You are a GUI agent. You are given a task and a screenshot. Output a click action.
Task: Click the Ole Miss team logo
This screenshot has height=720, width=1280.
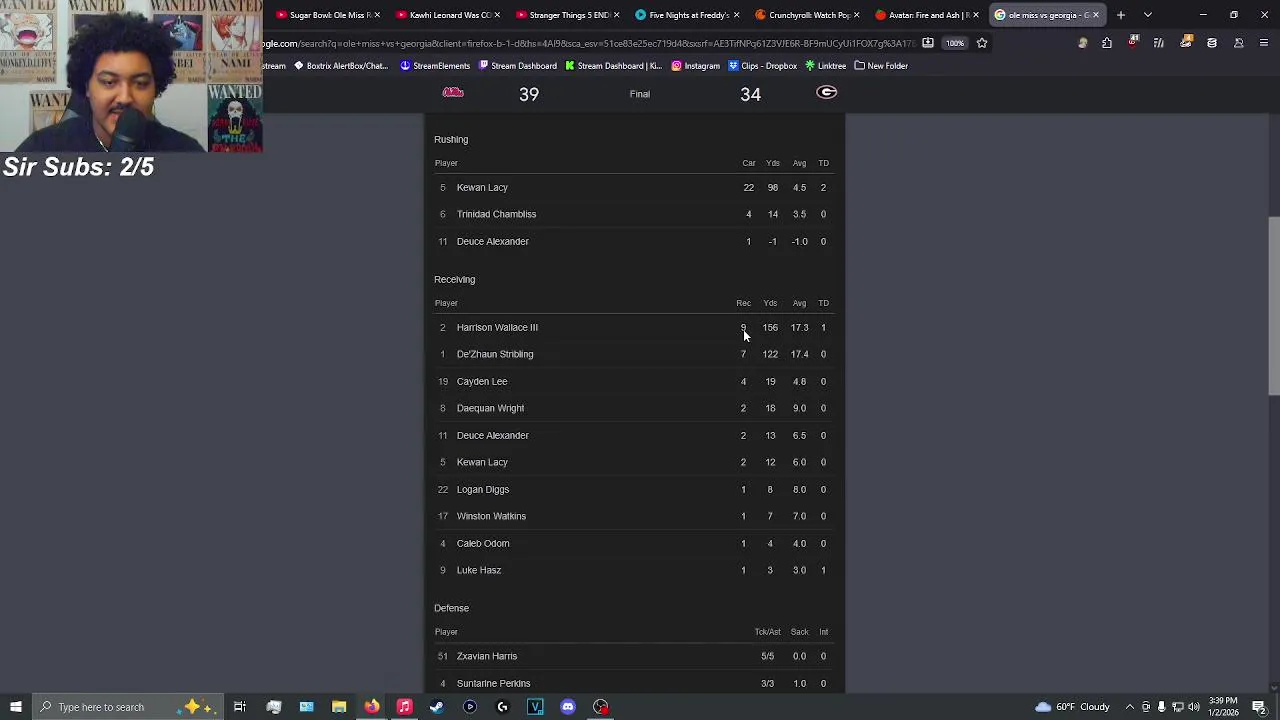(453, 93)
